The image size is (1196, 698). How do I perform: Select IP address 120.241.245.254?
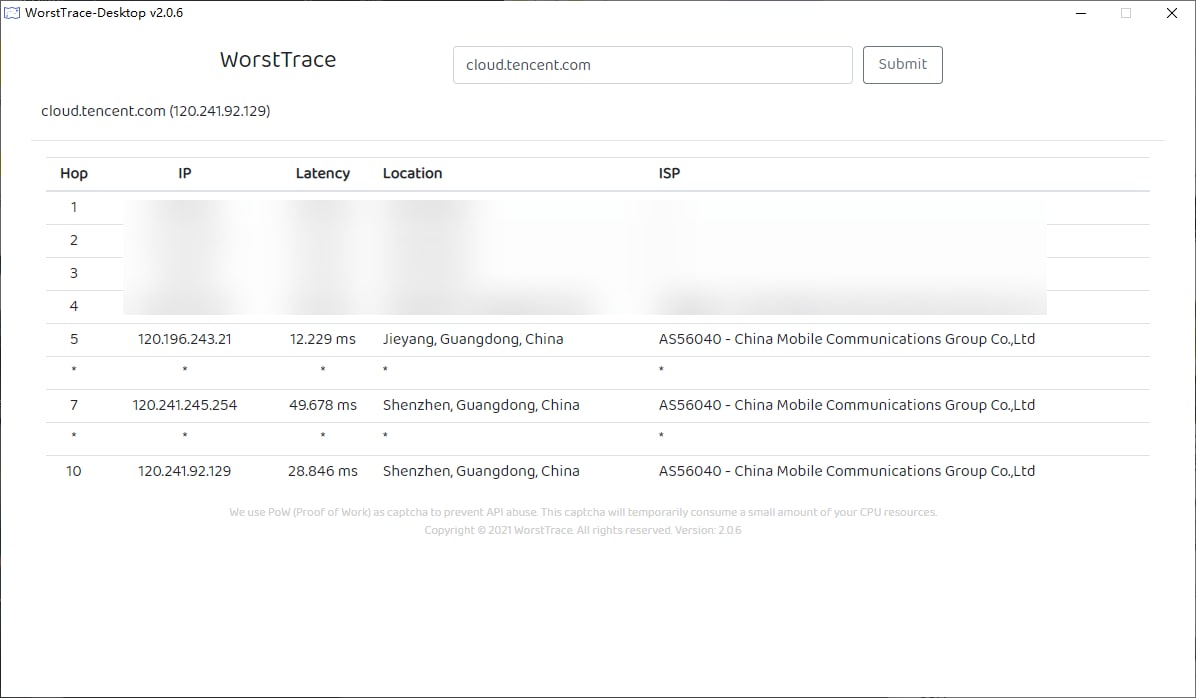tap(185, 405)
